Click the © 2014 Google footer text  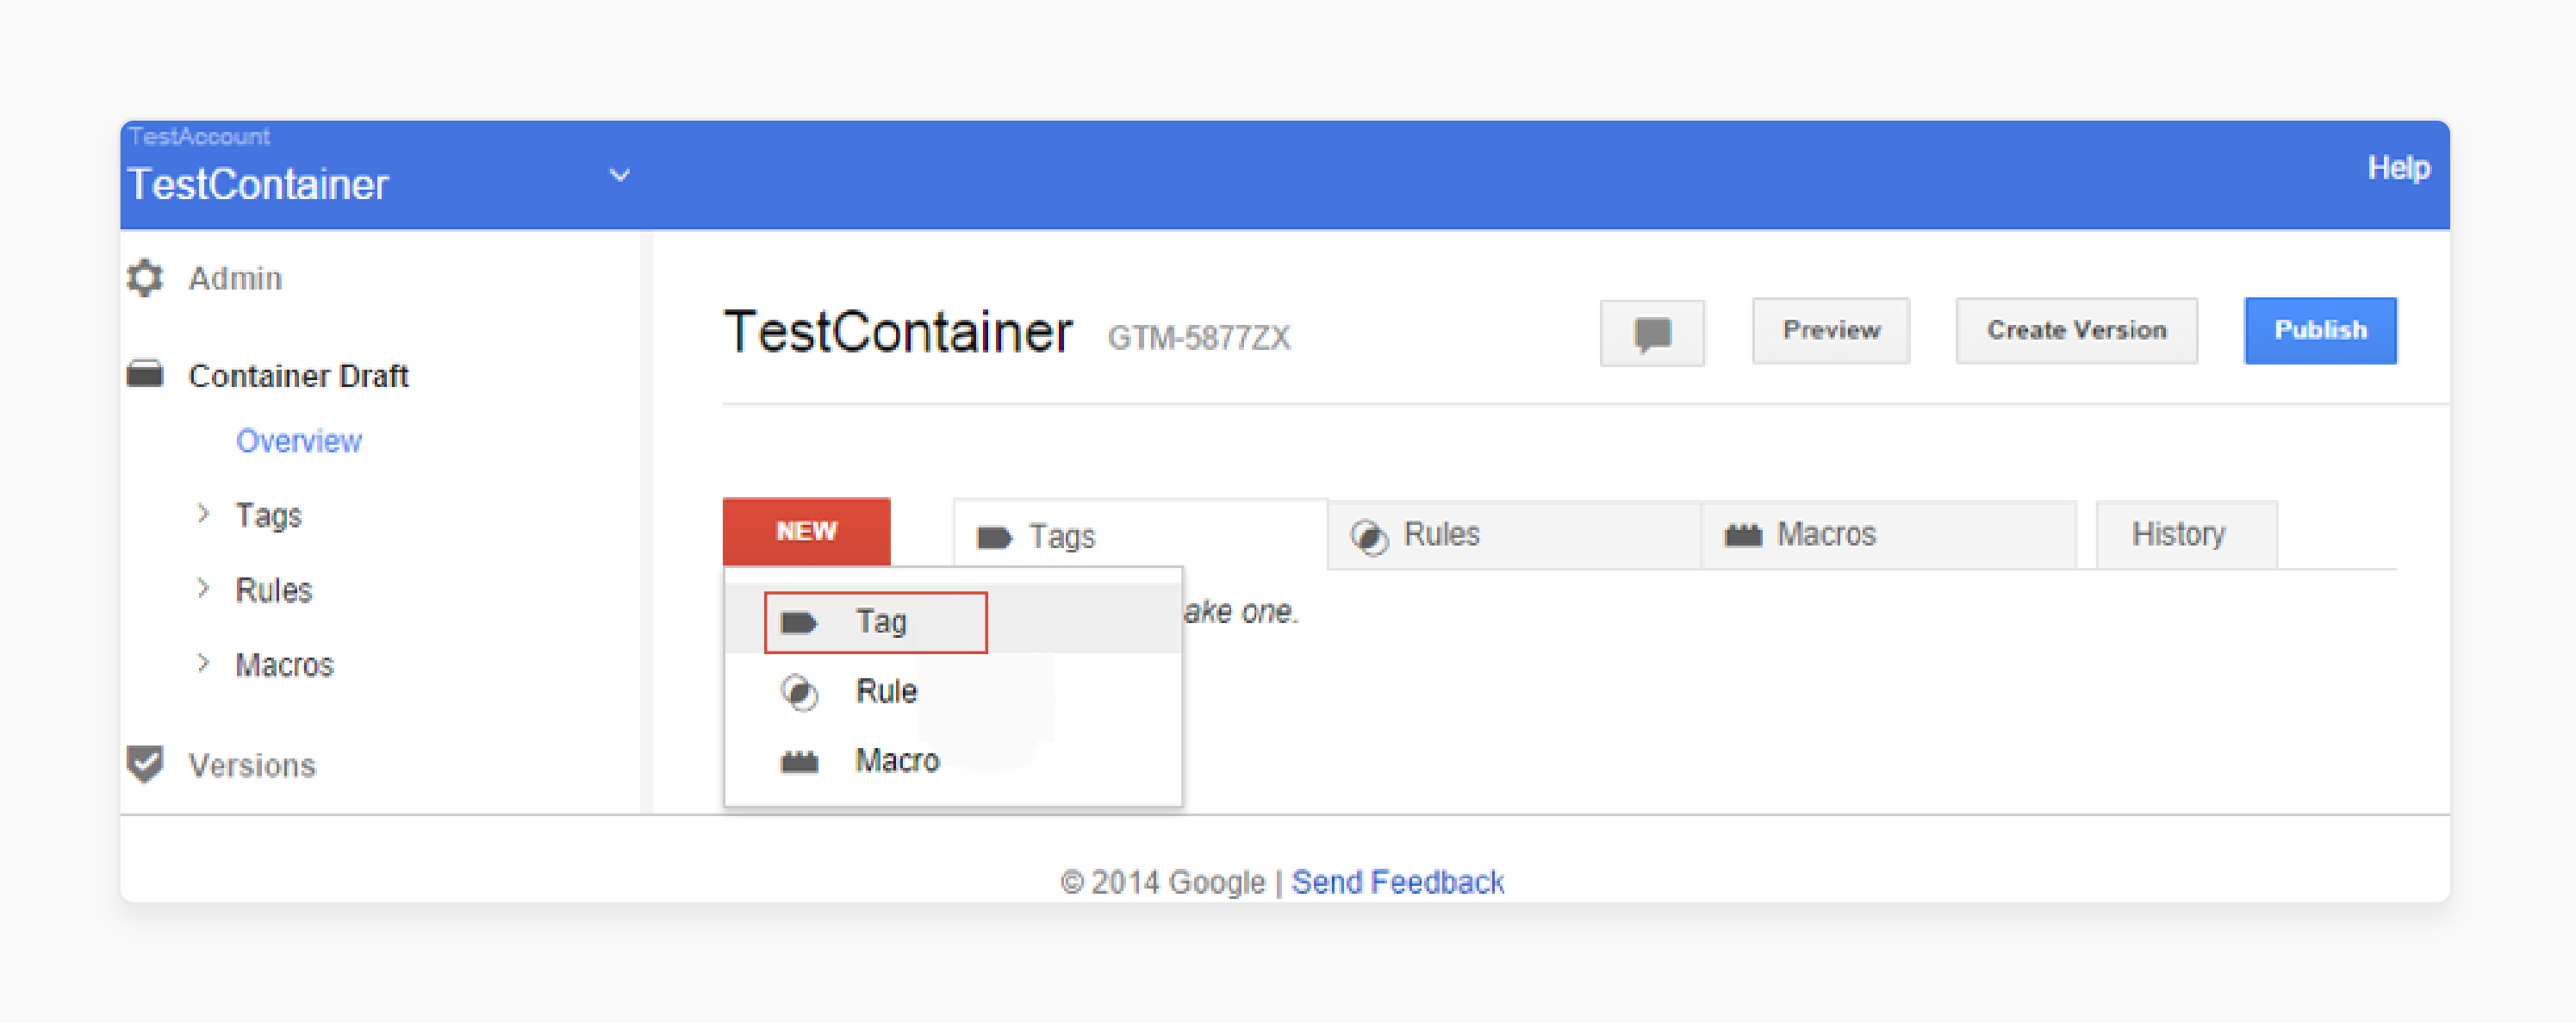click(x=1162, y=882)
